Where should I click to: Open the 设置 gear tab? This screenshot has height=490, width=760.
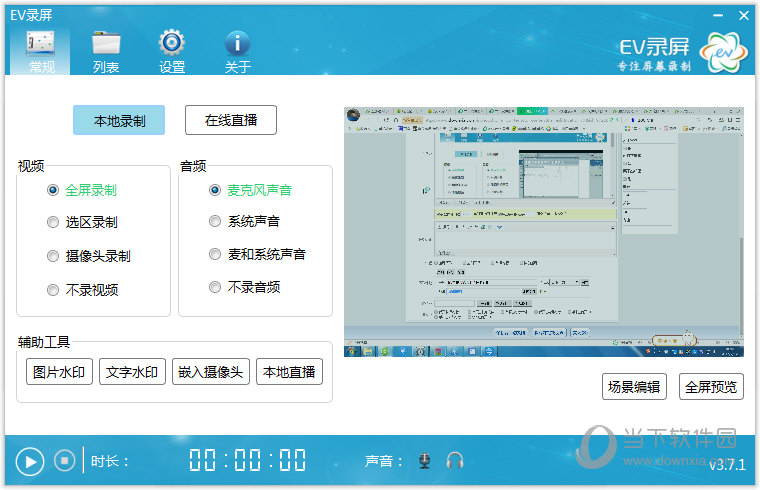tap(172, 51)
